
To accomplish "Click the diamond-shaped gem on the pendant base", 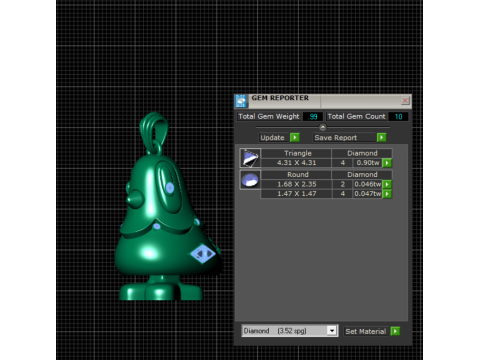I will tap(203, 254).
